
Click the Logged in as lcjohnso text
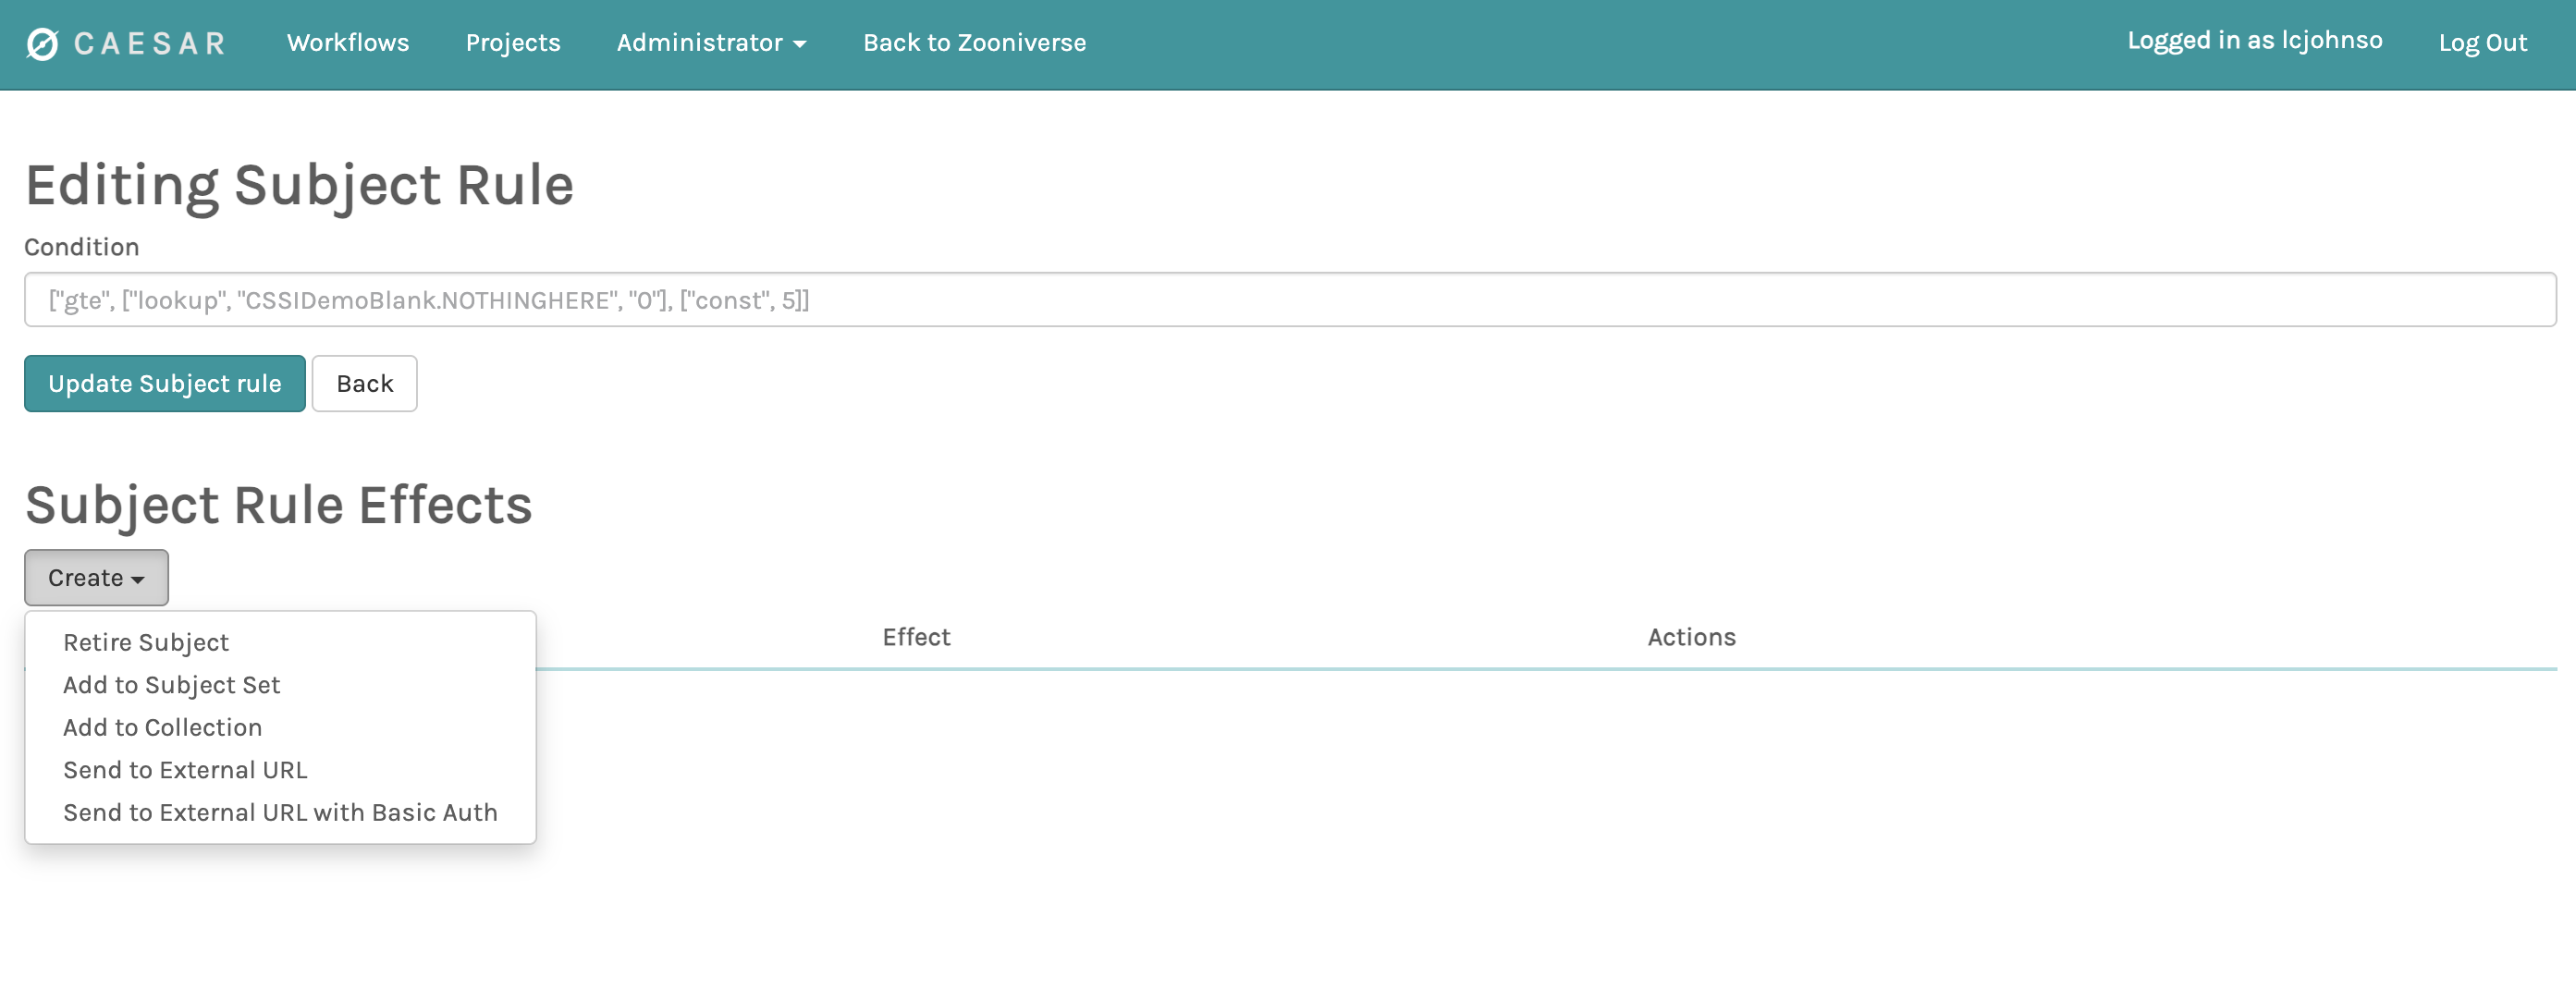[2253, 41]
